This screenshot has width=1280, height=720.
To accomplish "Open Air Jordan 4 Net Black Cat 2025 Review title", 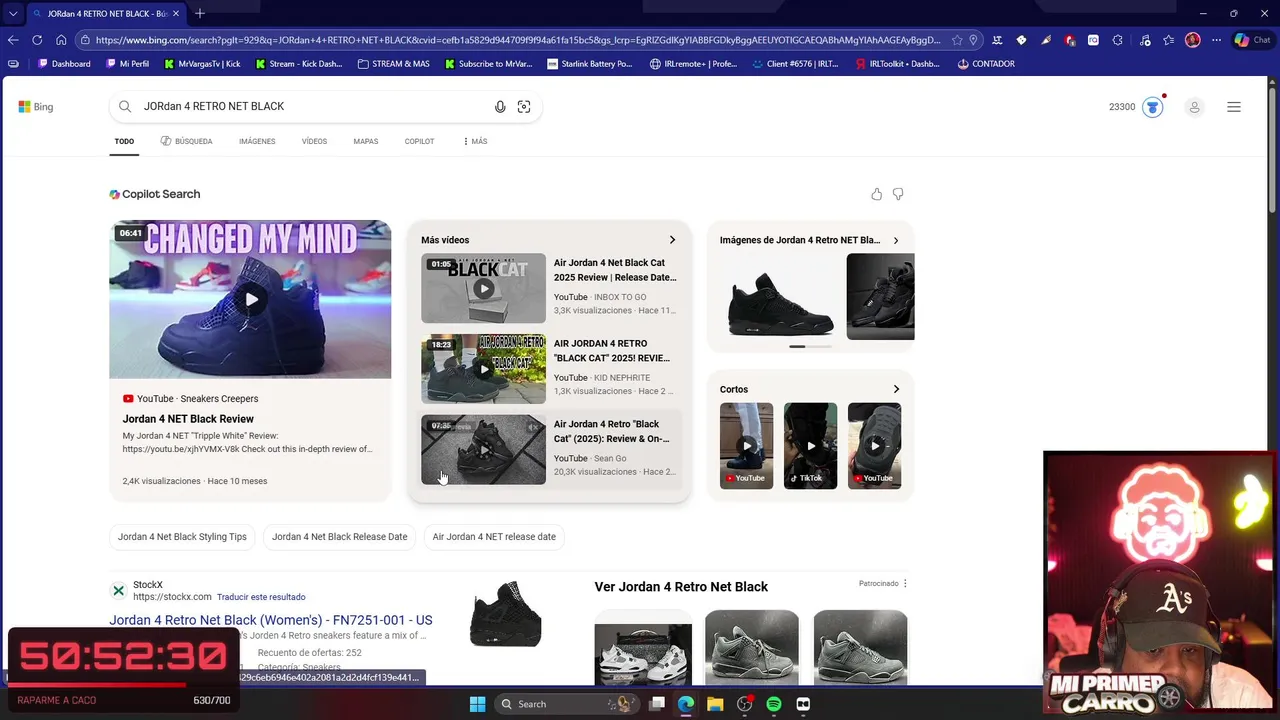I will tap(615, 270).
